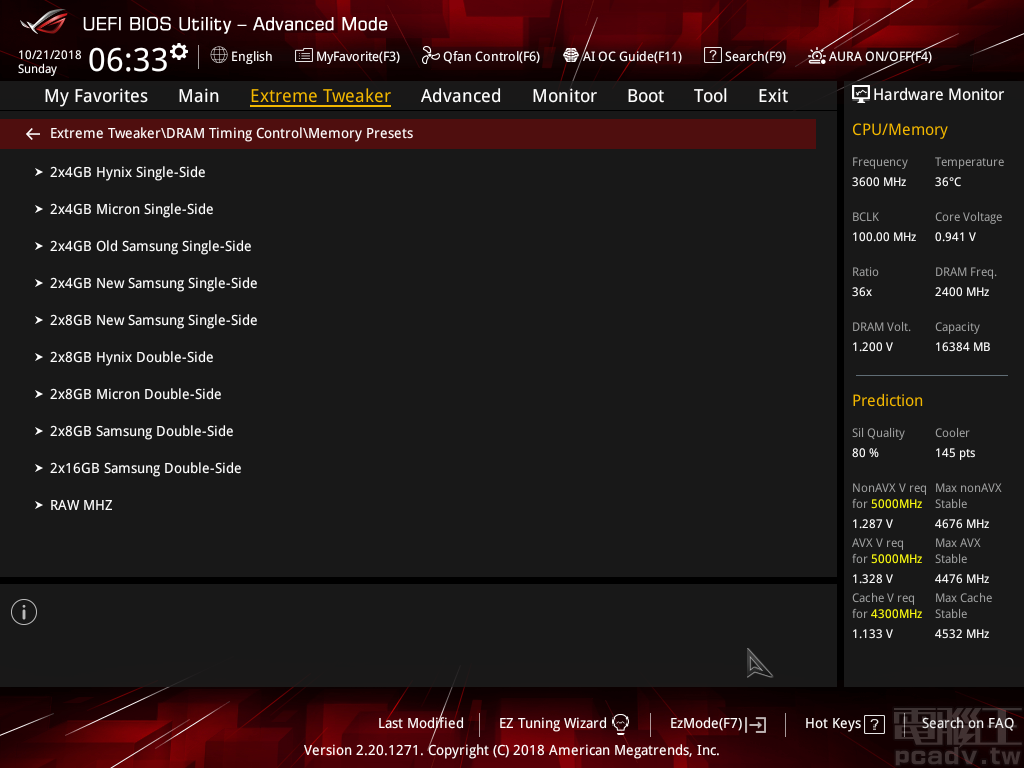This screenshot has width=1024, height=768.
Task: Click the info circle icon
Action: [24, 612]
